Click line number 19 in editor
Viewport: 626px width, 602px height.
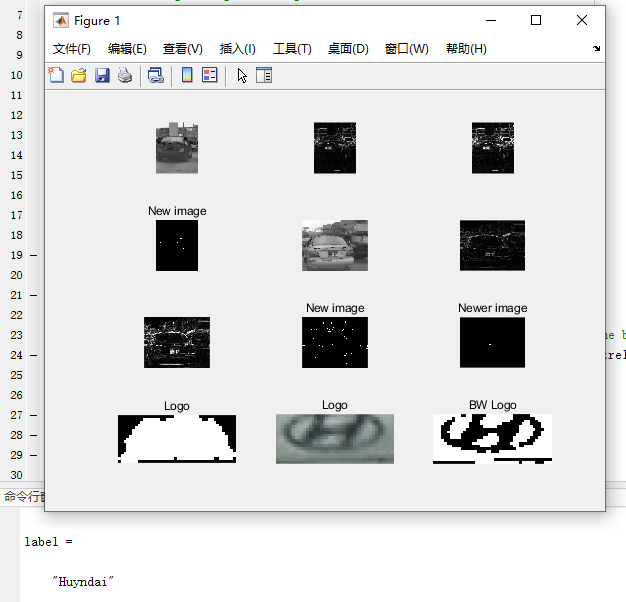16,255
